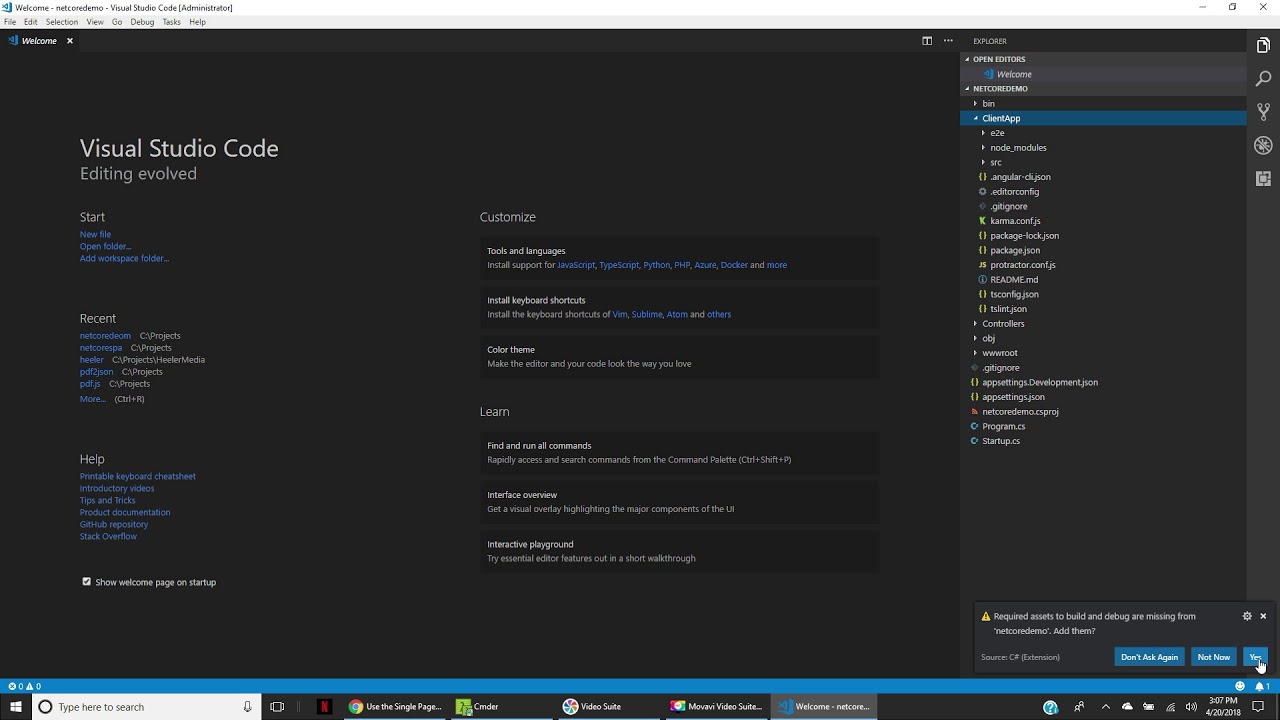1280x720 pixels.
Task: Click the Open folder... link
Action: pyautogui.click(x=105, y=246)
